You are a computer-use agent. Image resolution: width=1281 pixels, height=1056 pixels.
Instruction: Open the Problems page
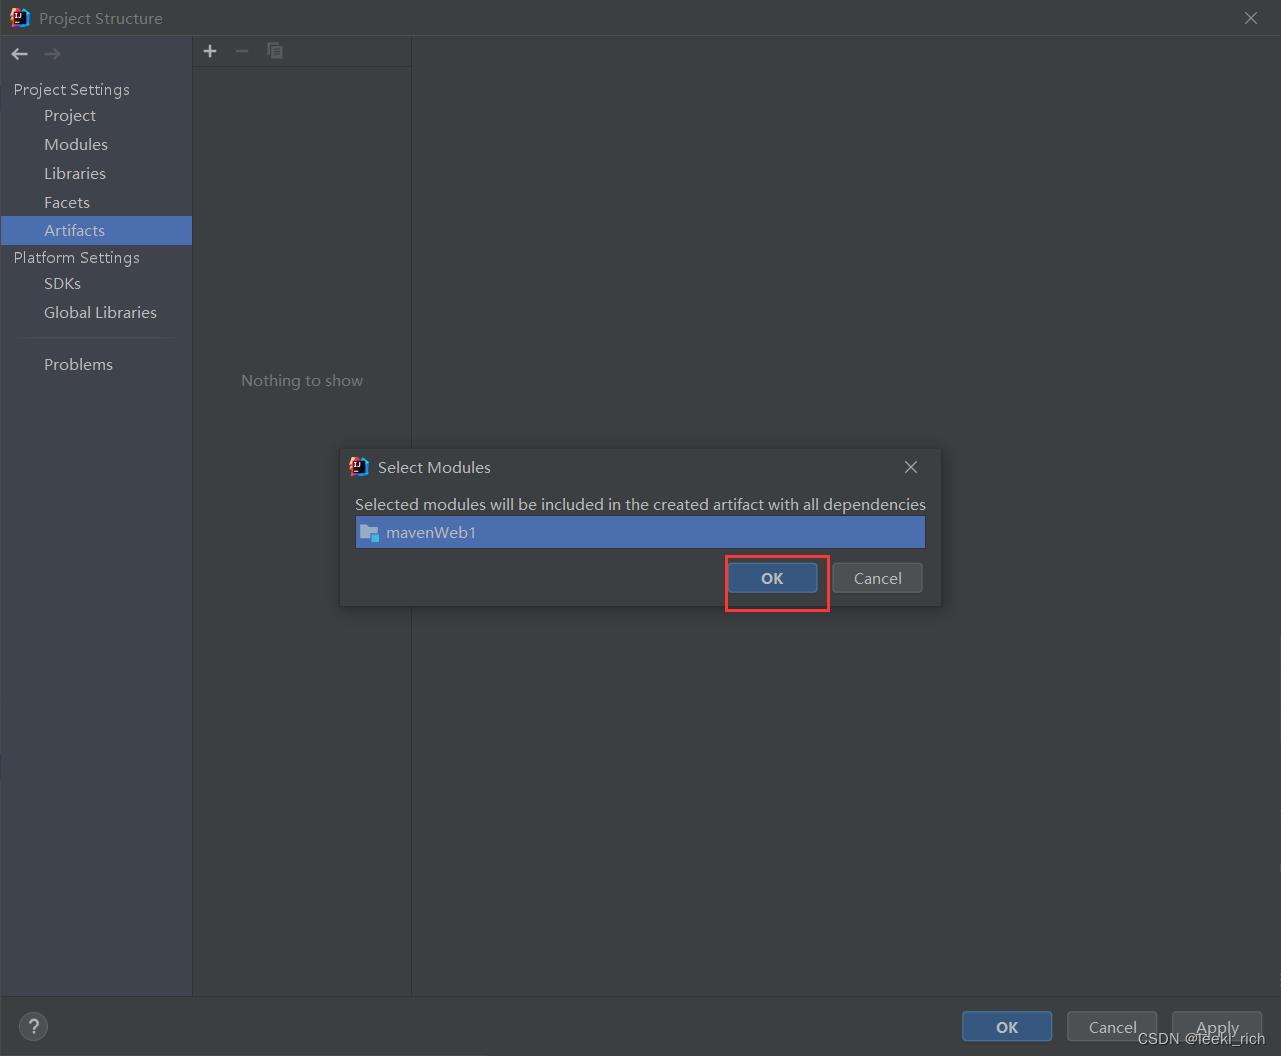[x=78, y=365]
